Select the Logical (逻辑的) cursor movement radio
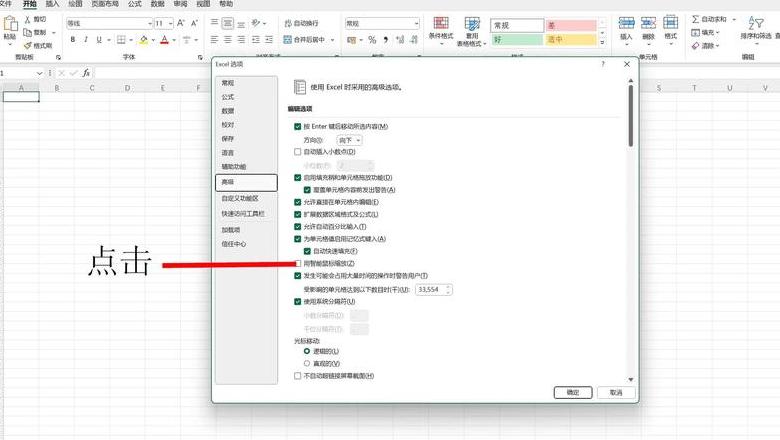The width and height of the screenshot is (780, 440). click(x=307, y=351)
